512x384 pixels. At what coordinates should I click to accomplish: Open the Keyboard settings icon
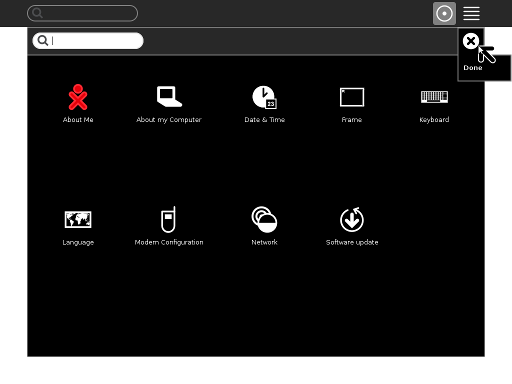point(434,97)
